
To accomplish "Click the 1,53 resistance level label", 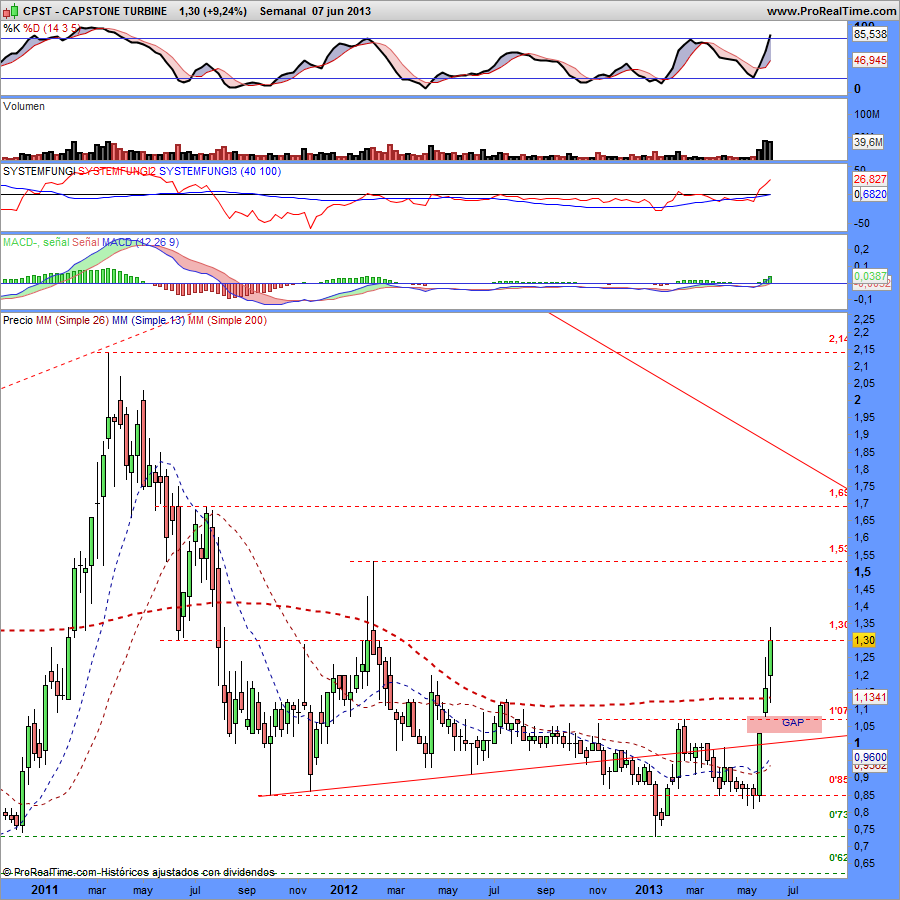I will [838, 549].
